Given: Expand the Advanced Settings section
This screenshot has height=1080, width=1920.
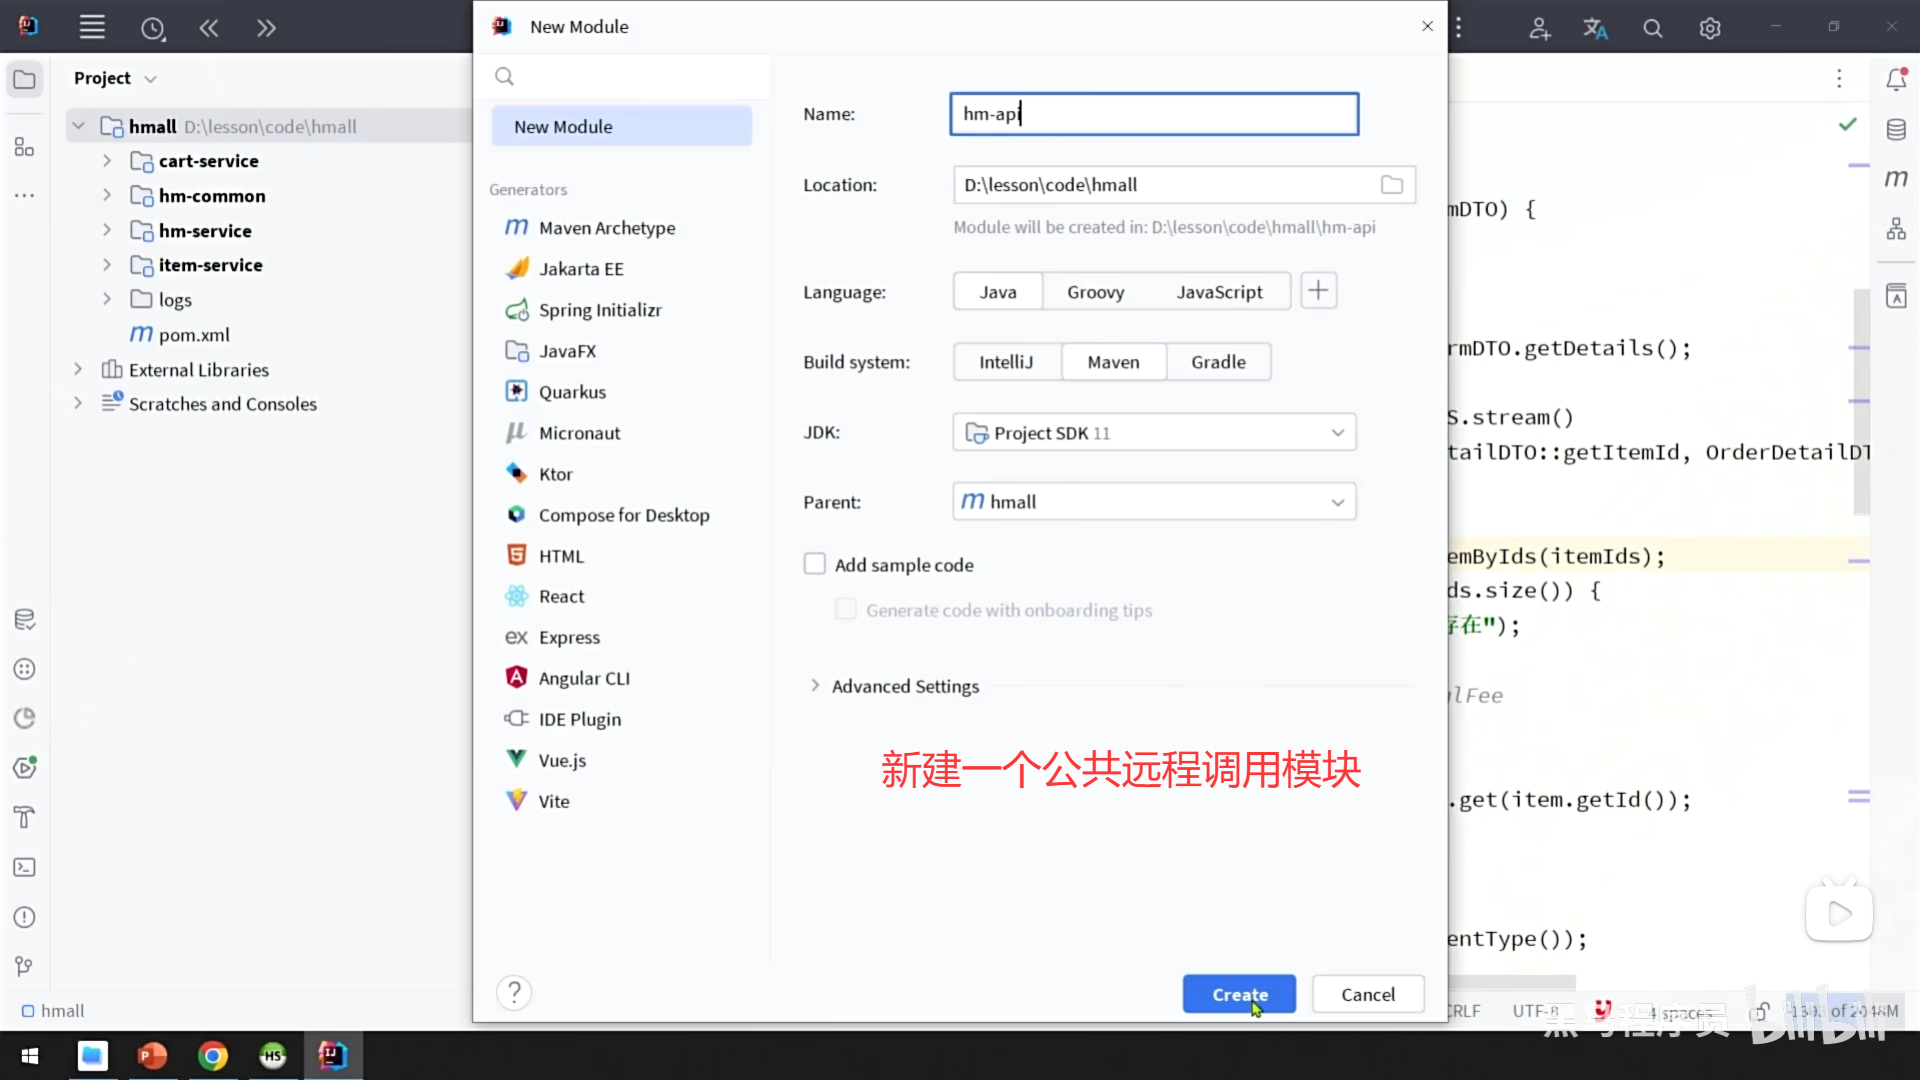Looking at the screenshot, I should tap(905, 686).
